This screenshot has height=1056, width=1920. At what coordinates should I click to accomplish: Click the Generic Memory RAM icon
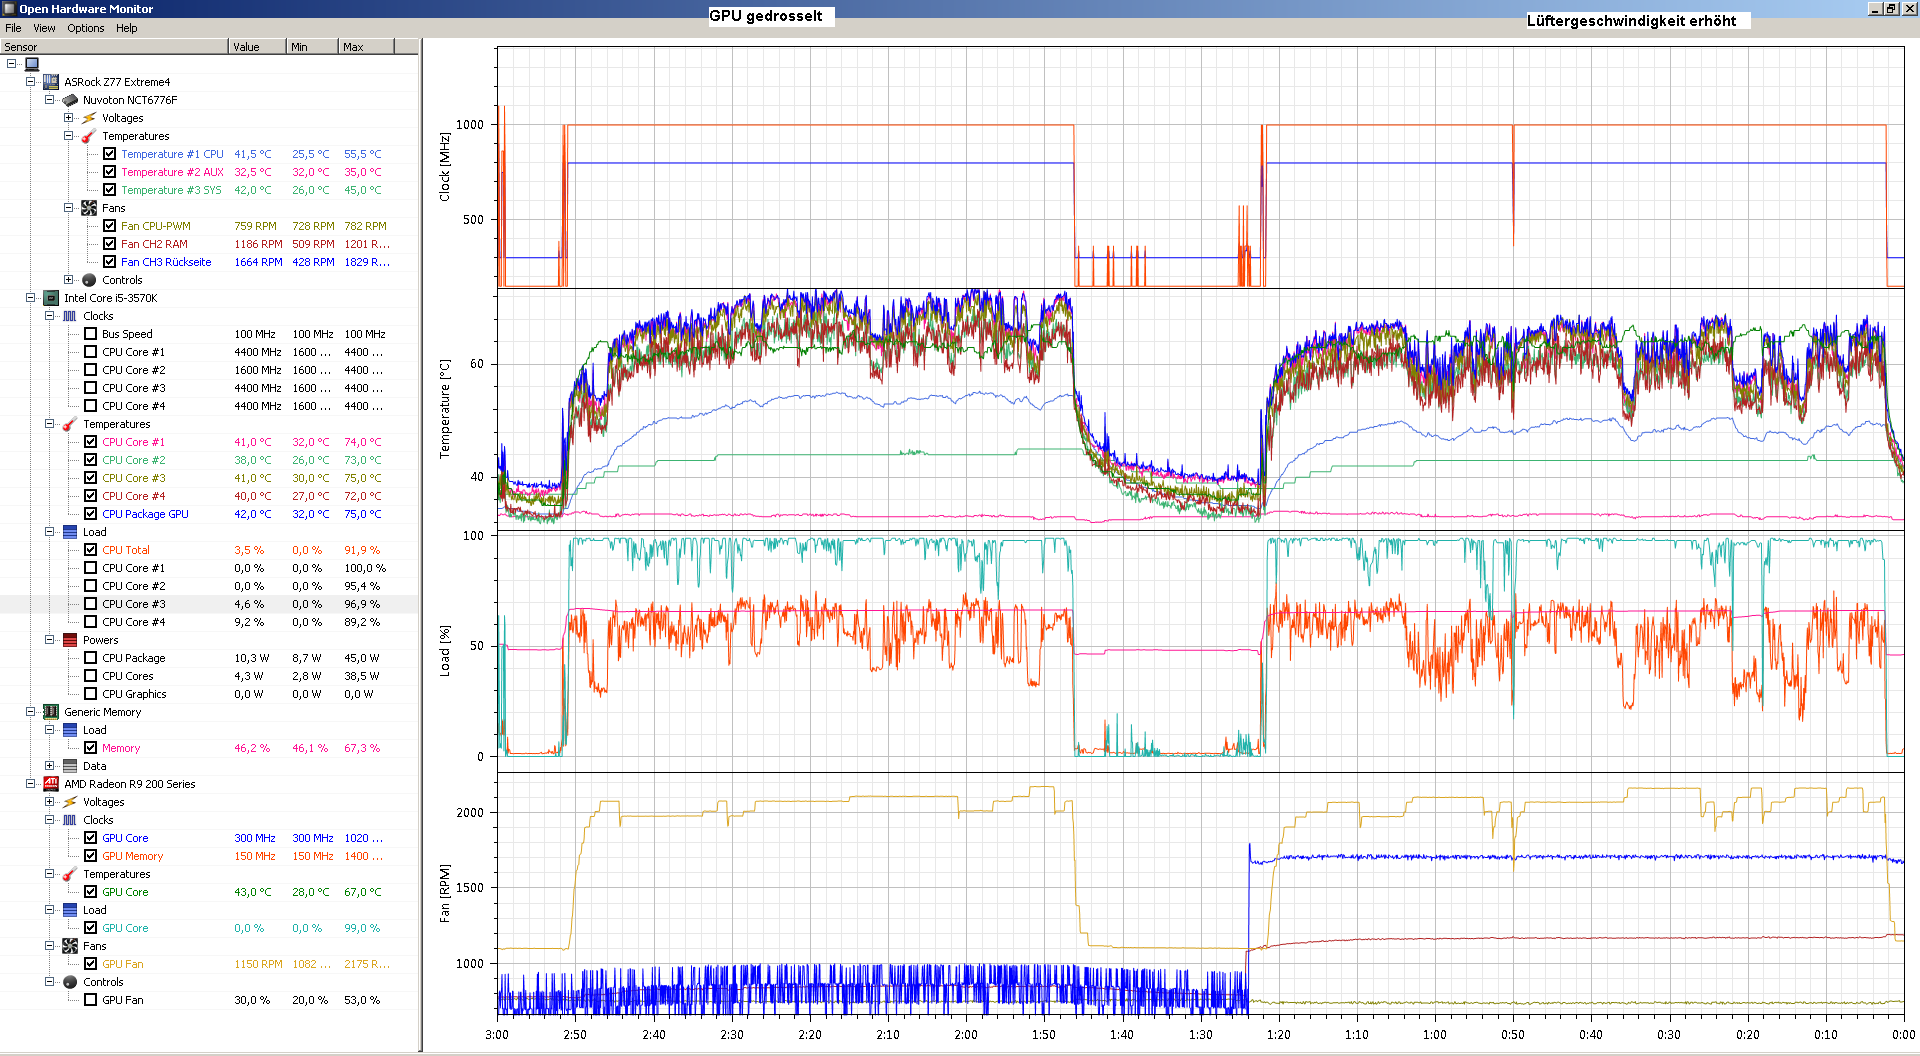coord(51,712)
